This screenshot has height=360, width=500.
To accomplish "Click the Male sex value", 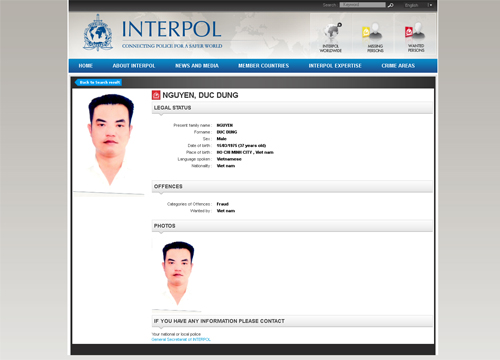I will (222, 139).
